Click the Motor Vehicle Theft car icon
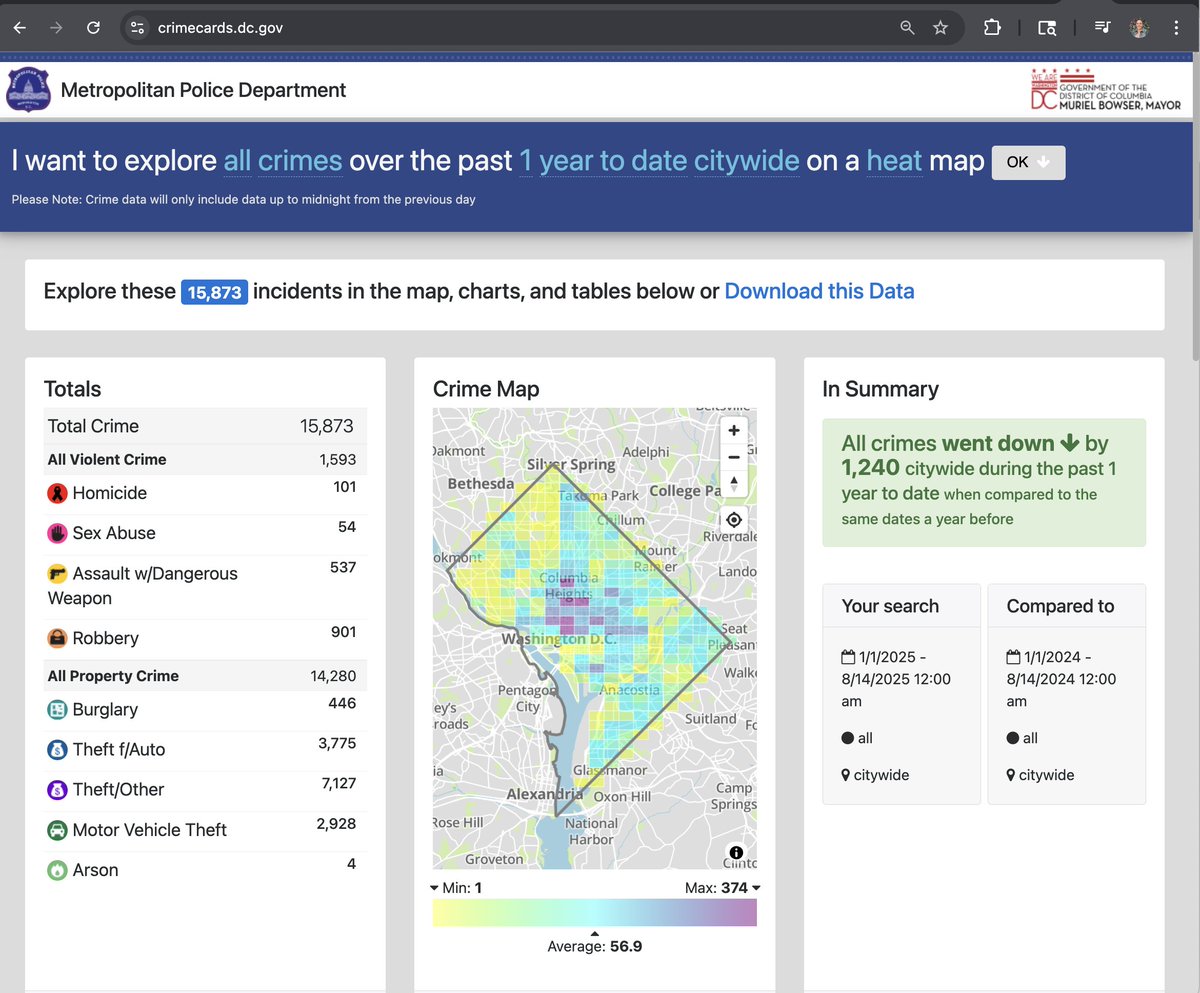 [x=58, y=830]
